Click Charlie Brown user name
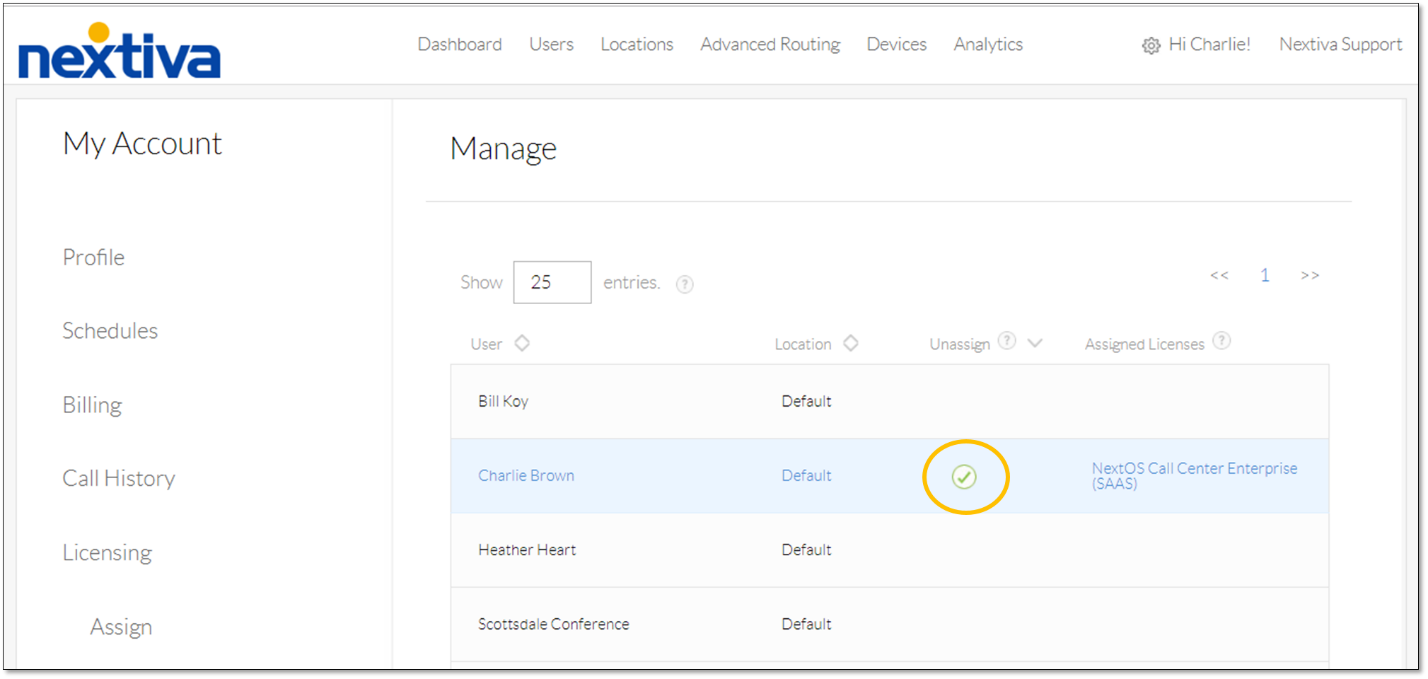 pos(526,476)
